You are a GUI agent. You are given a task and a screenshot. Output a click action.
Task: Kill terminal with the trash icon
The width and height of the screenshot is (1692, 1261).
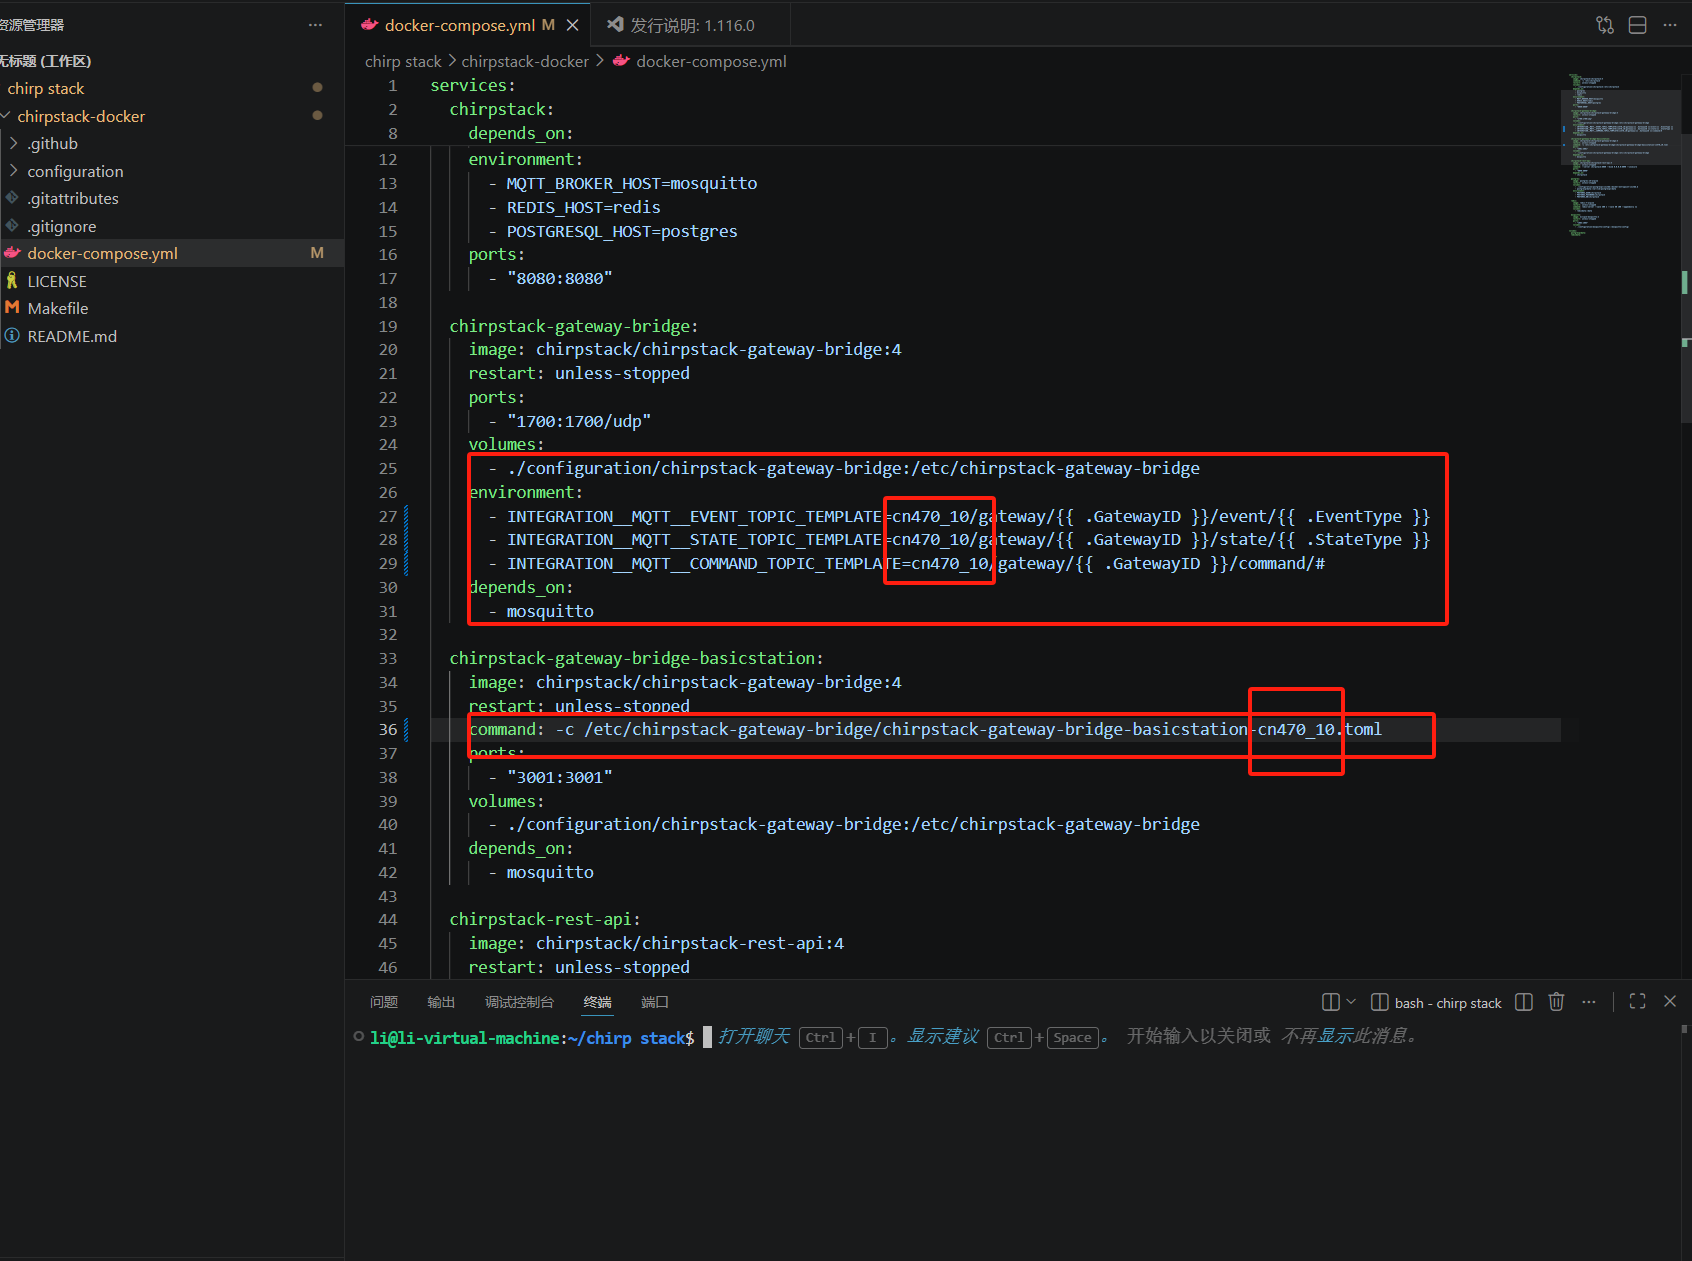click(x=1556, y=1002)
